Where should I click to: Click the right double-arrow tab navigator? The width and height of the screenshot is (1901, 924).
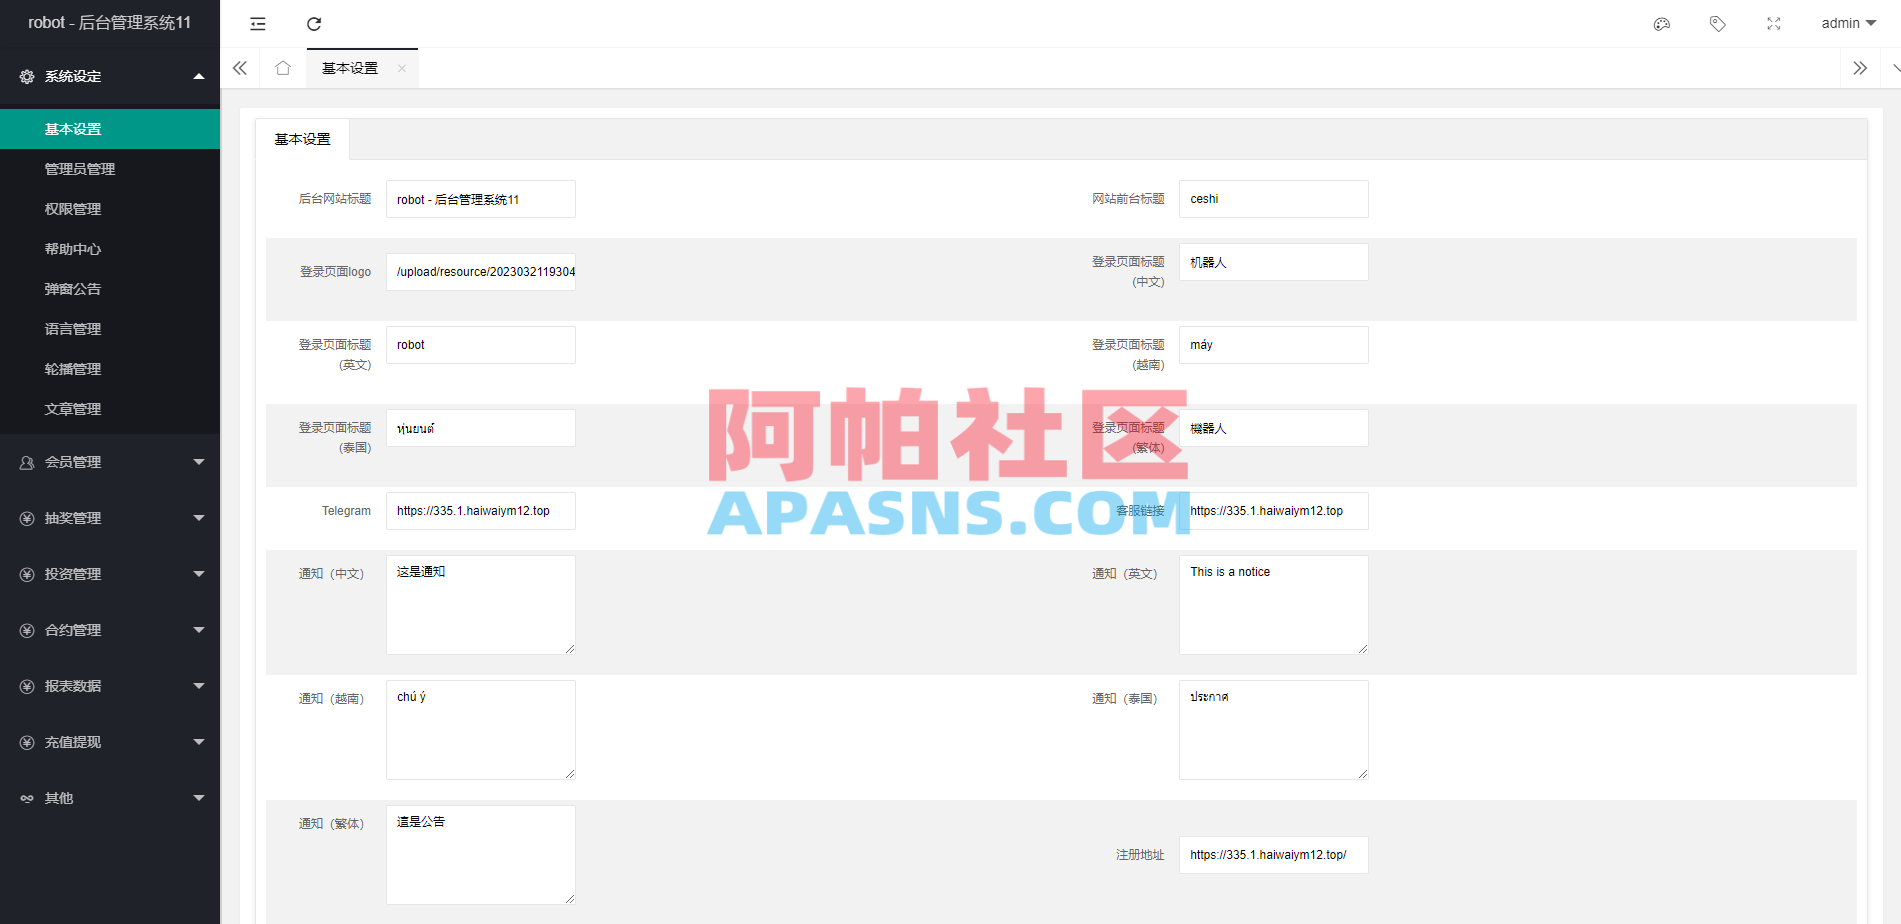(x=1860, y=68)
